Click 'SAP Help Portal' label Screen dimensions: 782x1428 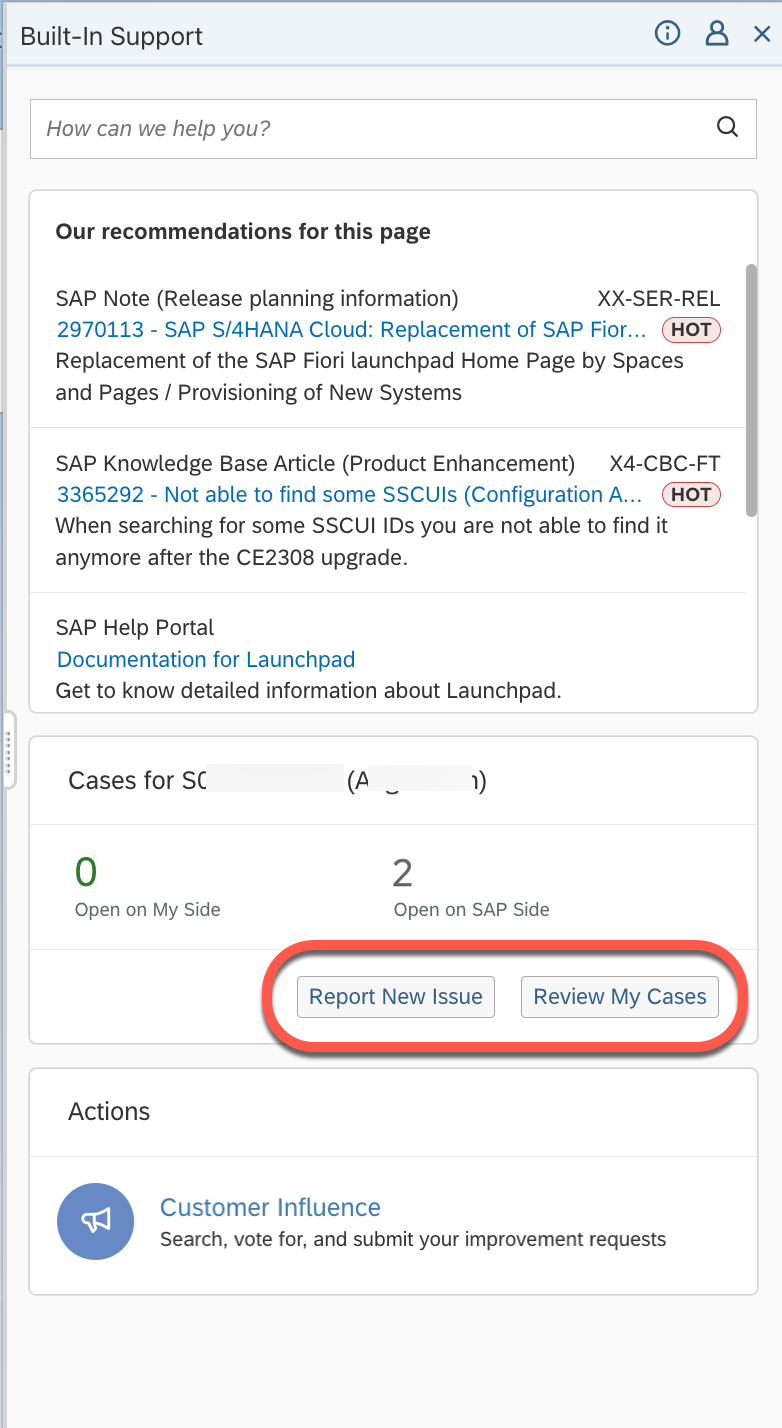tap(135, 628)
